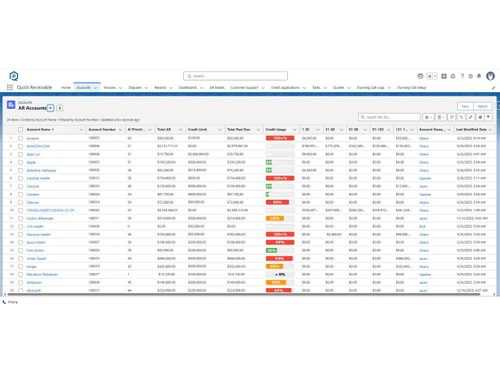
Task: Open the Marathon Petroleum account link
Action: coord(42,275)
